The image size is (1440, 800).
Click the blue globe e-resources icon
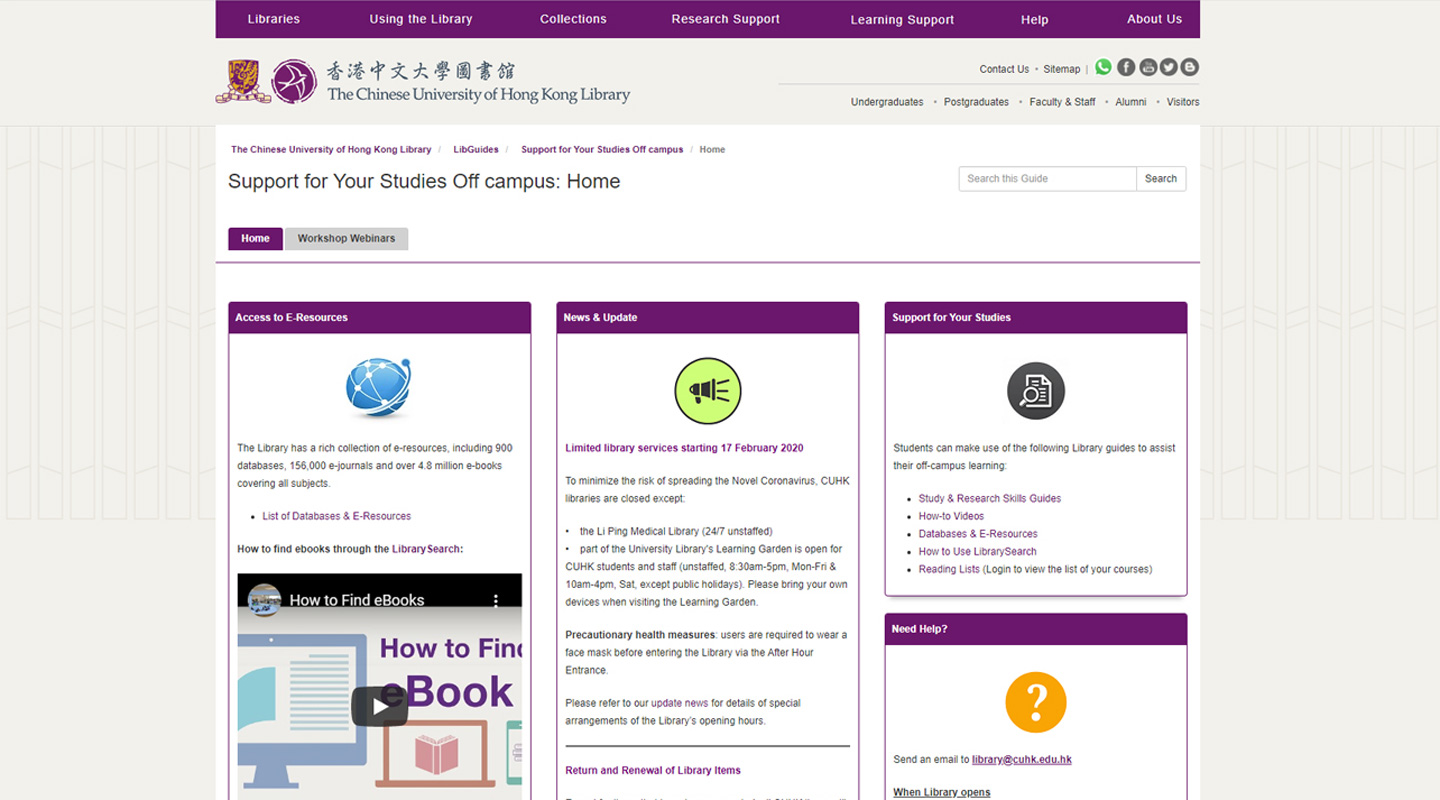(x=378, y=388)
